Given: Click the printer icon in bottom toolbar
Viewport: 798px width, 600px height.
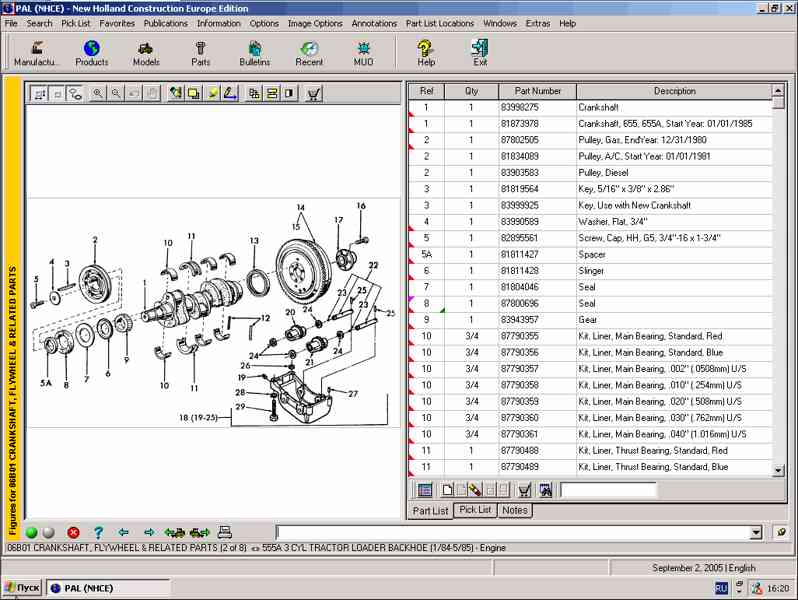Looking at the screenshot, I should coord(225,533).
